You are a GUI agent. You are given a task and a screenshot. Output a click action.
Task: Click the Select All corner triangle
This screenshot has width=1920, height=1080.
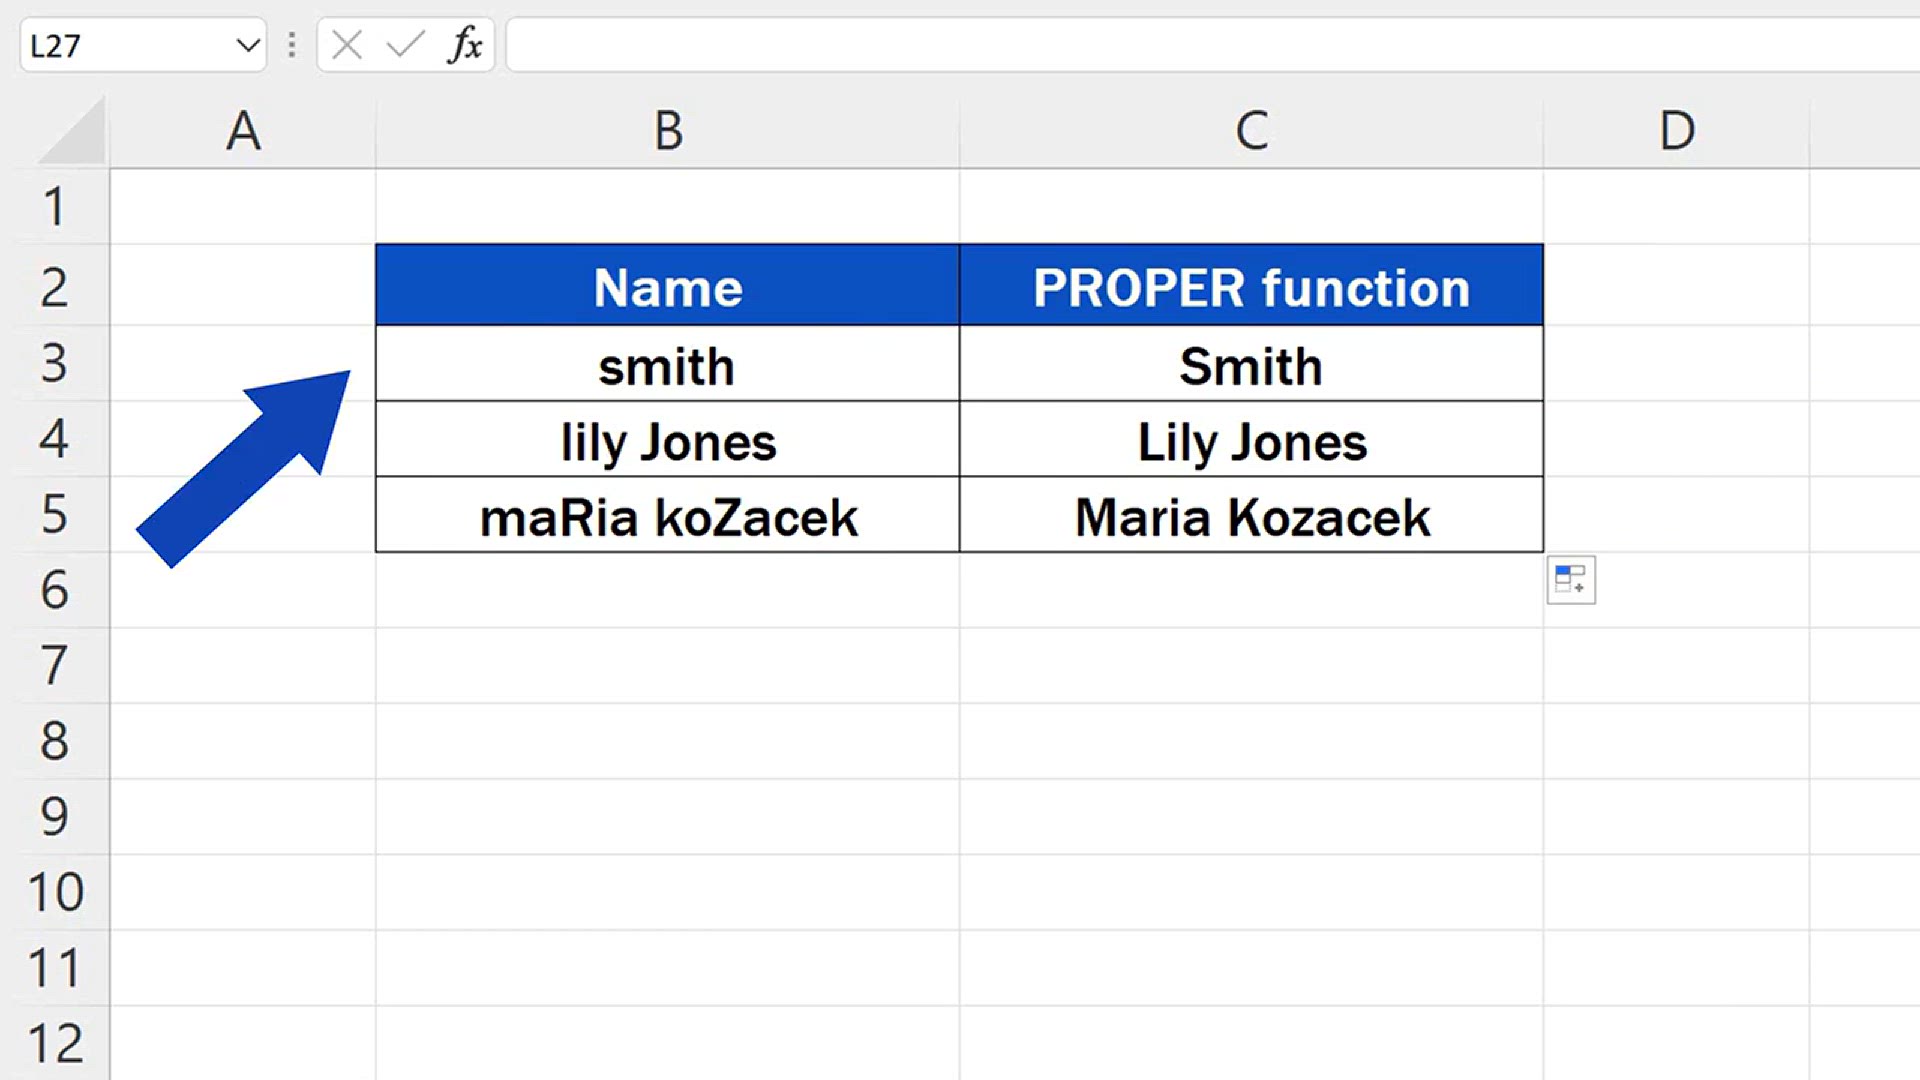(x=72, y=132)
